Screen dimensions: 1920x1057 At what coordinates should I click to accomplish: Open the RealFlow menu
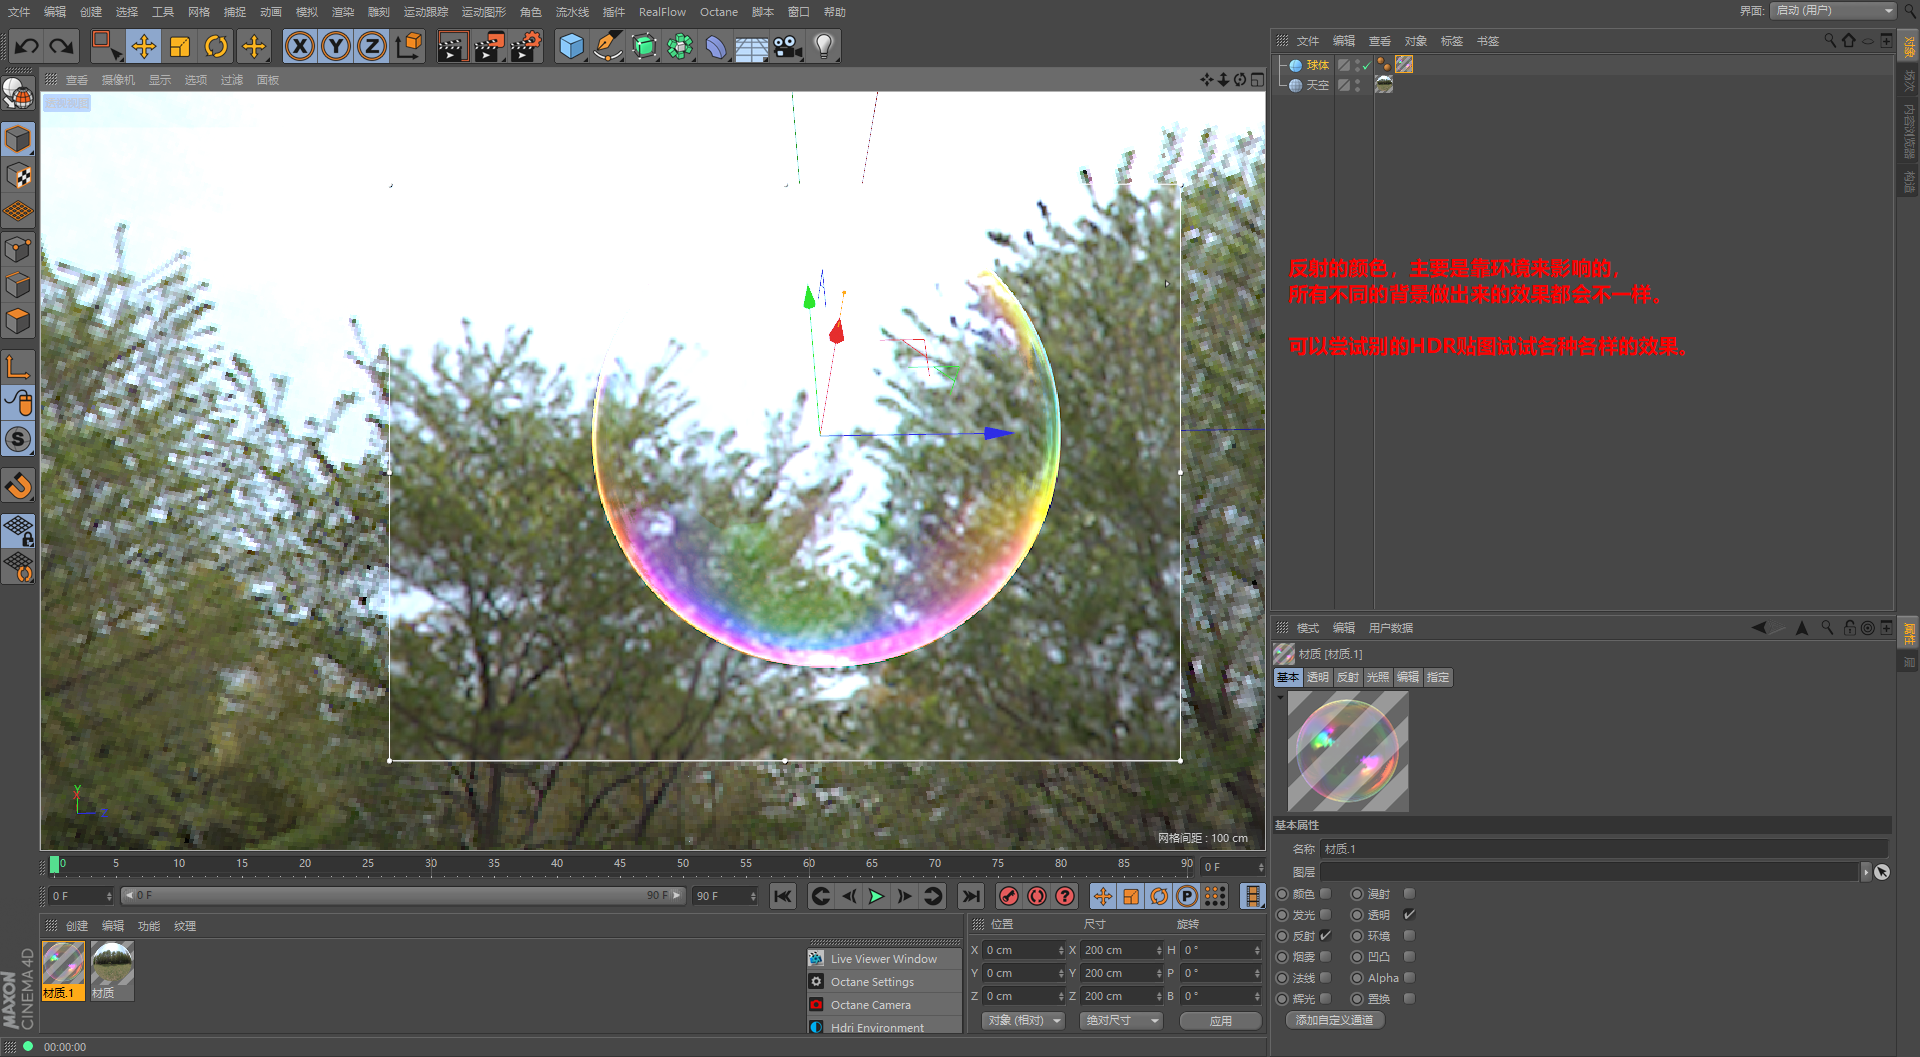click(x=662, y=12)
